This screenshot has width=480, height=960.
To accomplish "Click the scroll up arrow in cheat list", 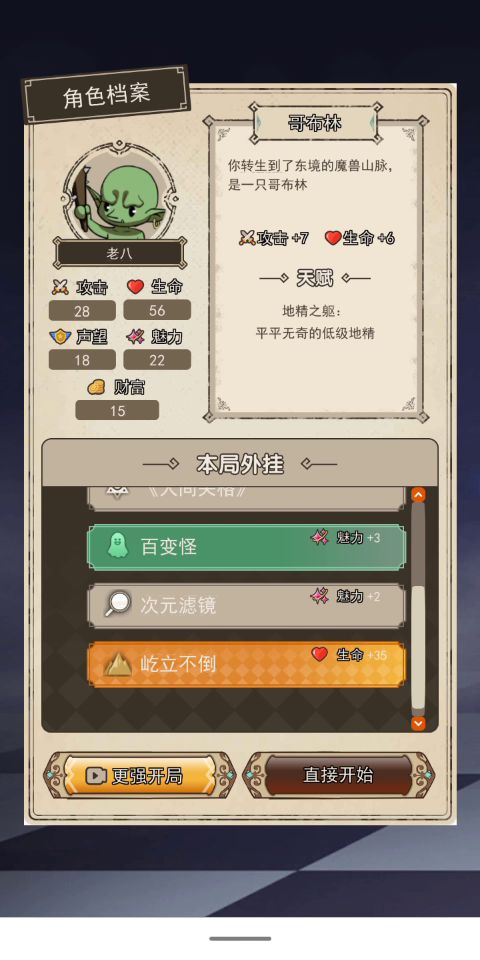I will click(418, 495).
